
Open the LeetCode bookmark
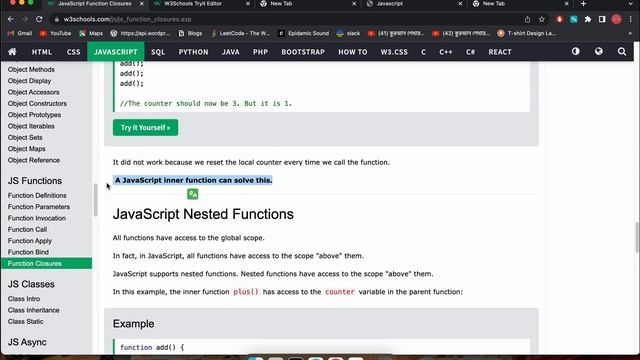[240, 33]
